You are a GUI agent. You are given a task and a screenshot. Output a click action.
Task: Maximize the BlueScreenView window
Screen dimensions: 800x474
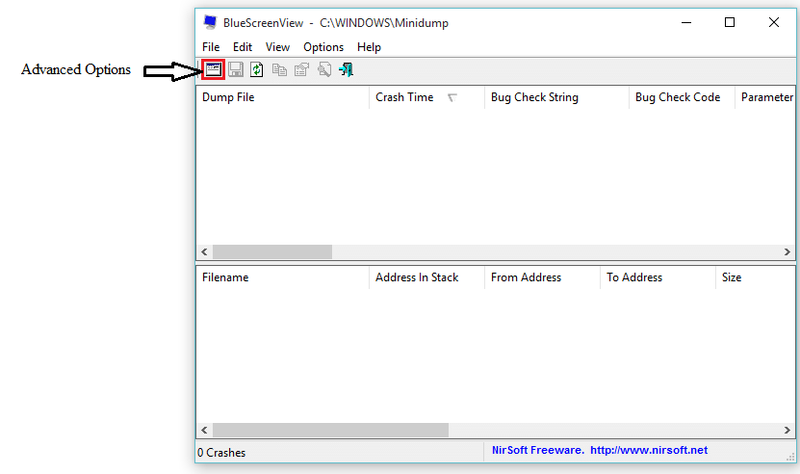point(730,22)
